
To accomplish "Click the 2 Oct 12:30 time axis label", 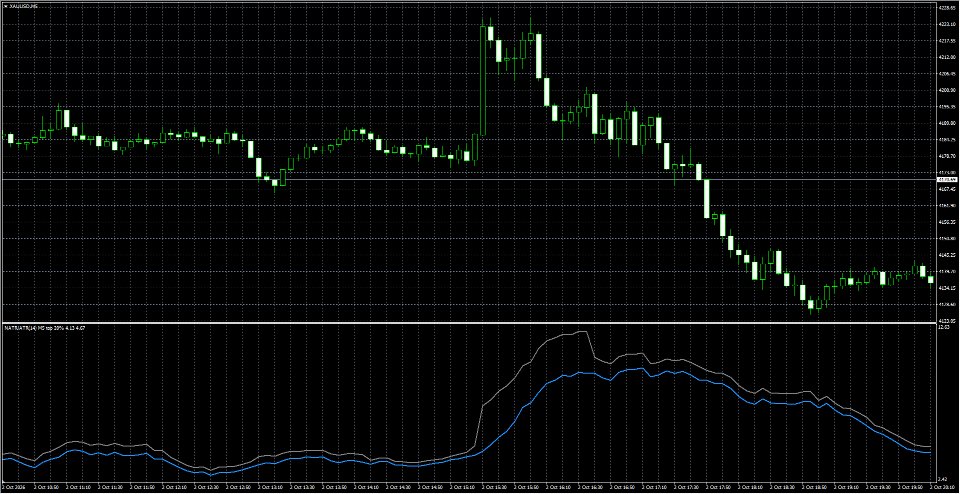I will [x=208, y=487].
